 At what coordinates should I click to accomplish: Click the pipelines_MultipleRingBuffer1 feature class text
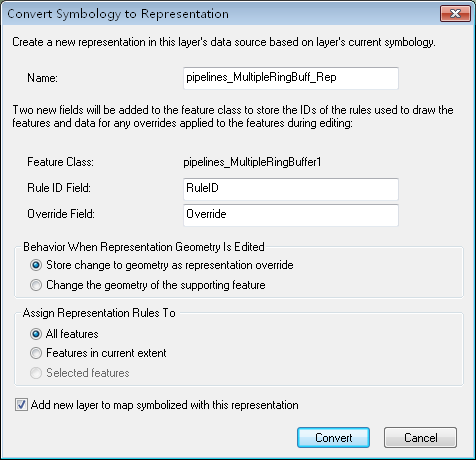[252, 162]
